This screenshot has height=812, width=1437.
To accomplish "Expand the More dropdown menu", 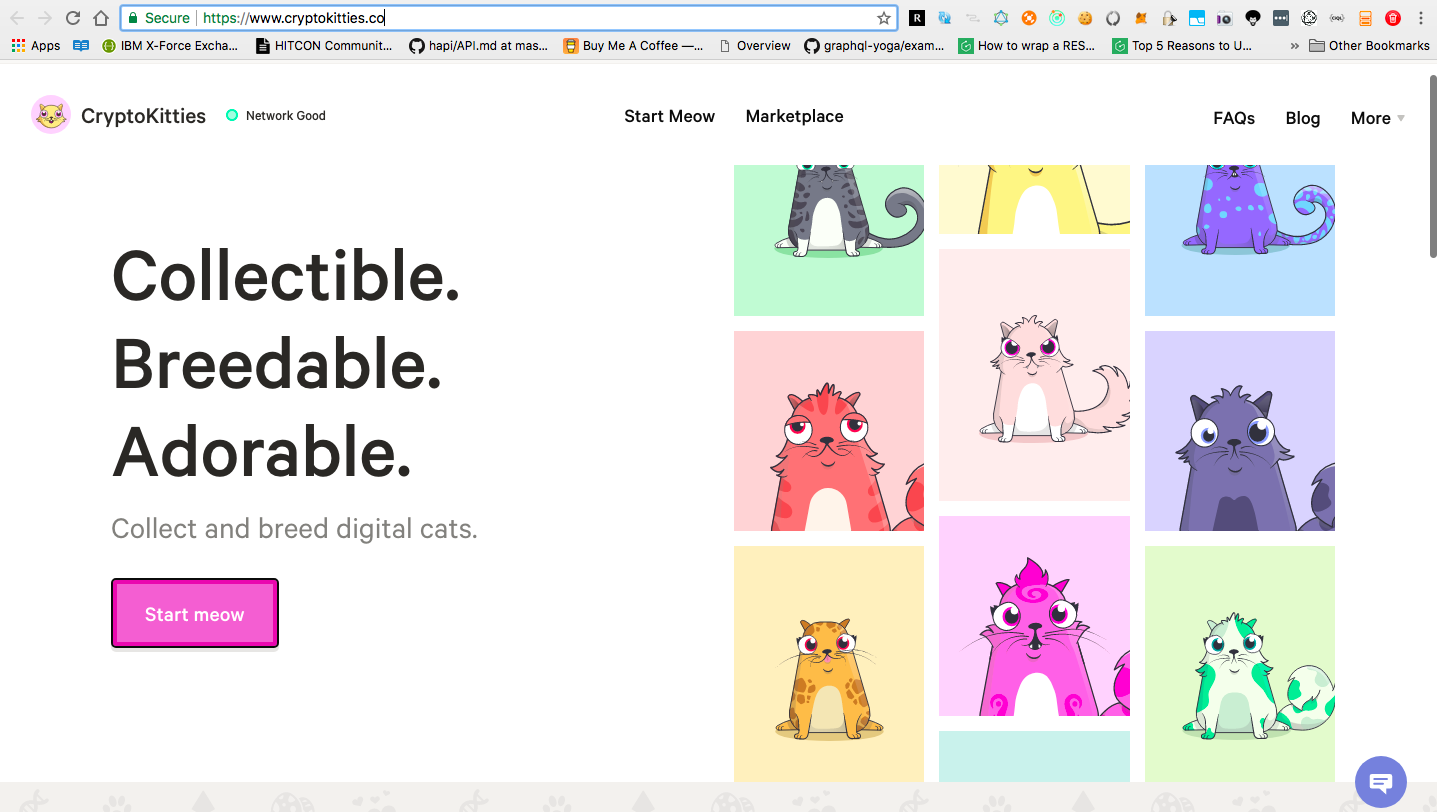I will point(1377,118).
